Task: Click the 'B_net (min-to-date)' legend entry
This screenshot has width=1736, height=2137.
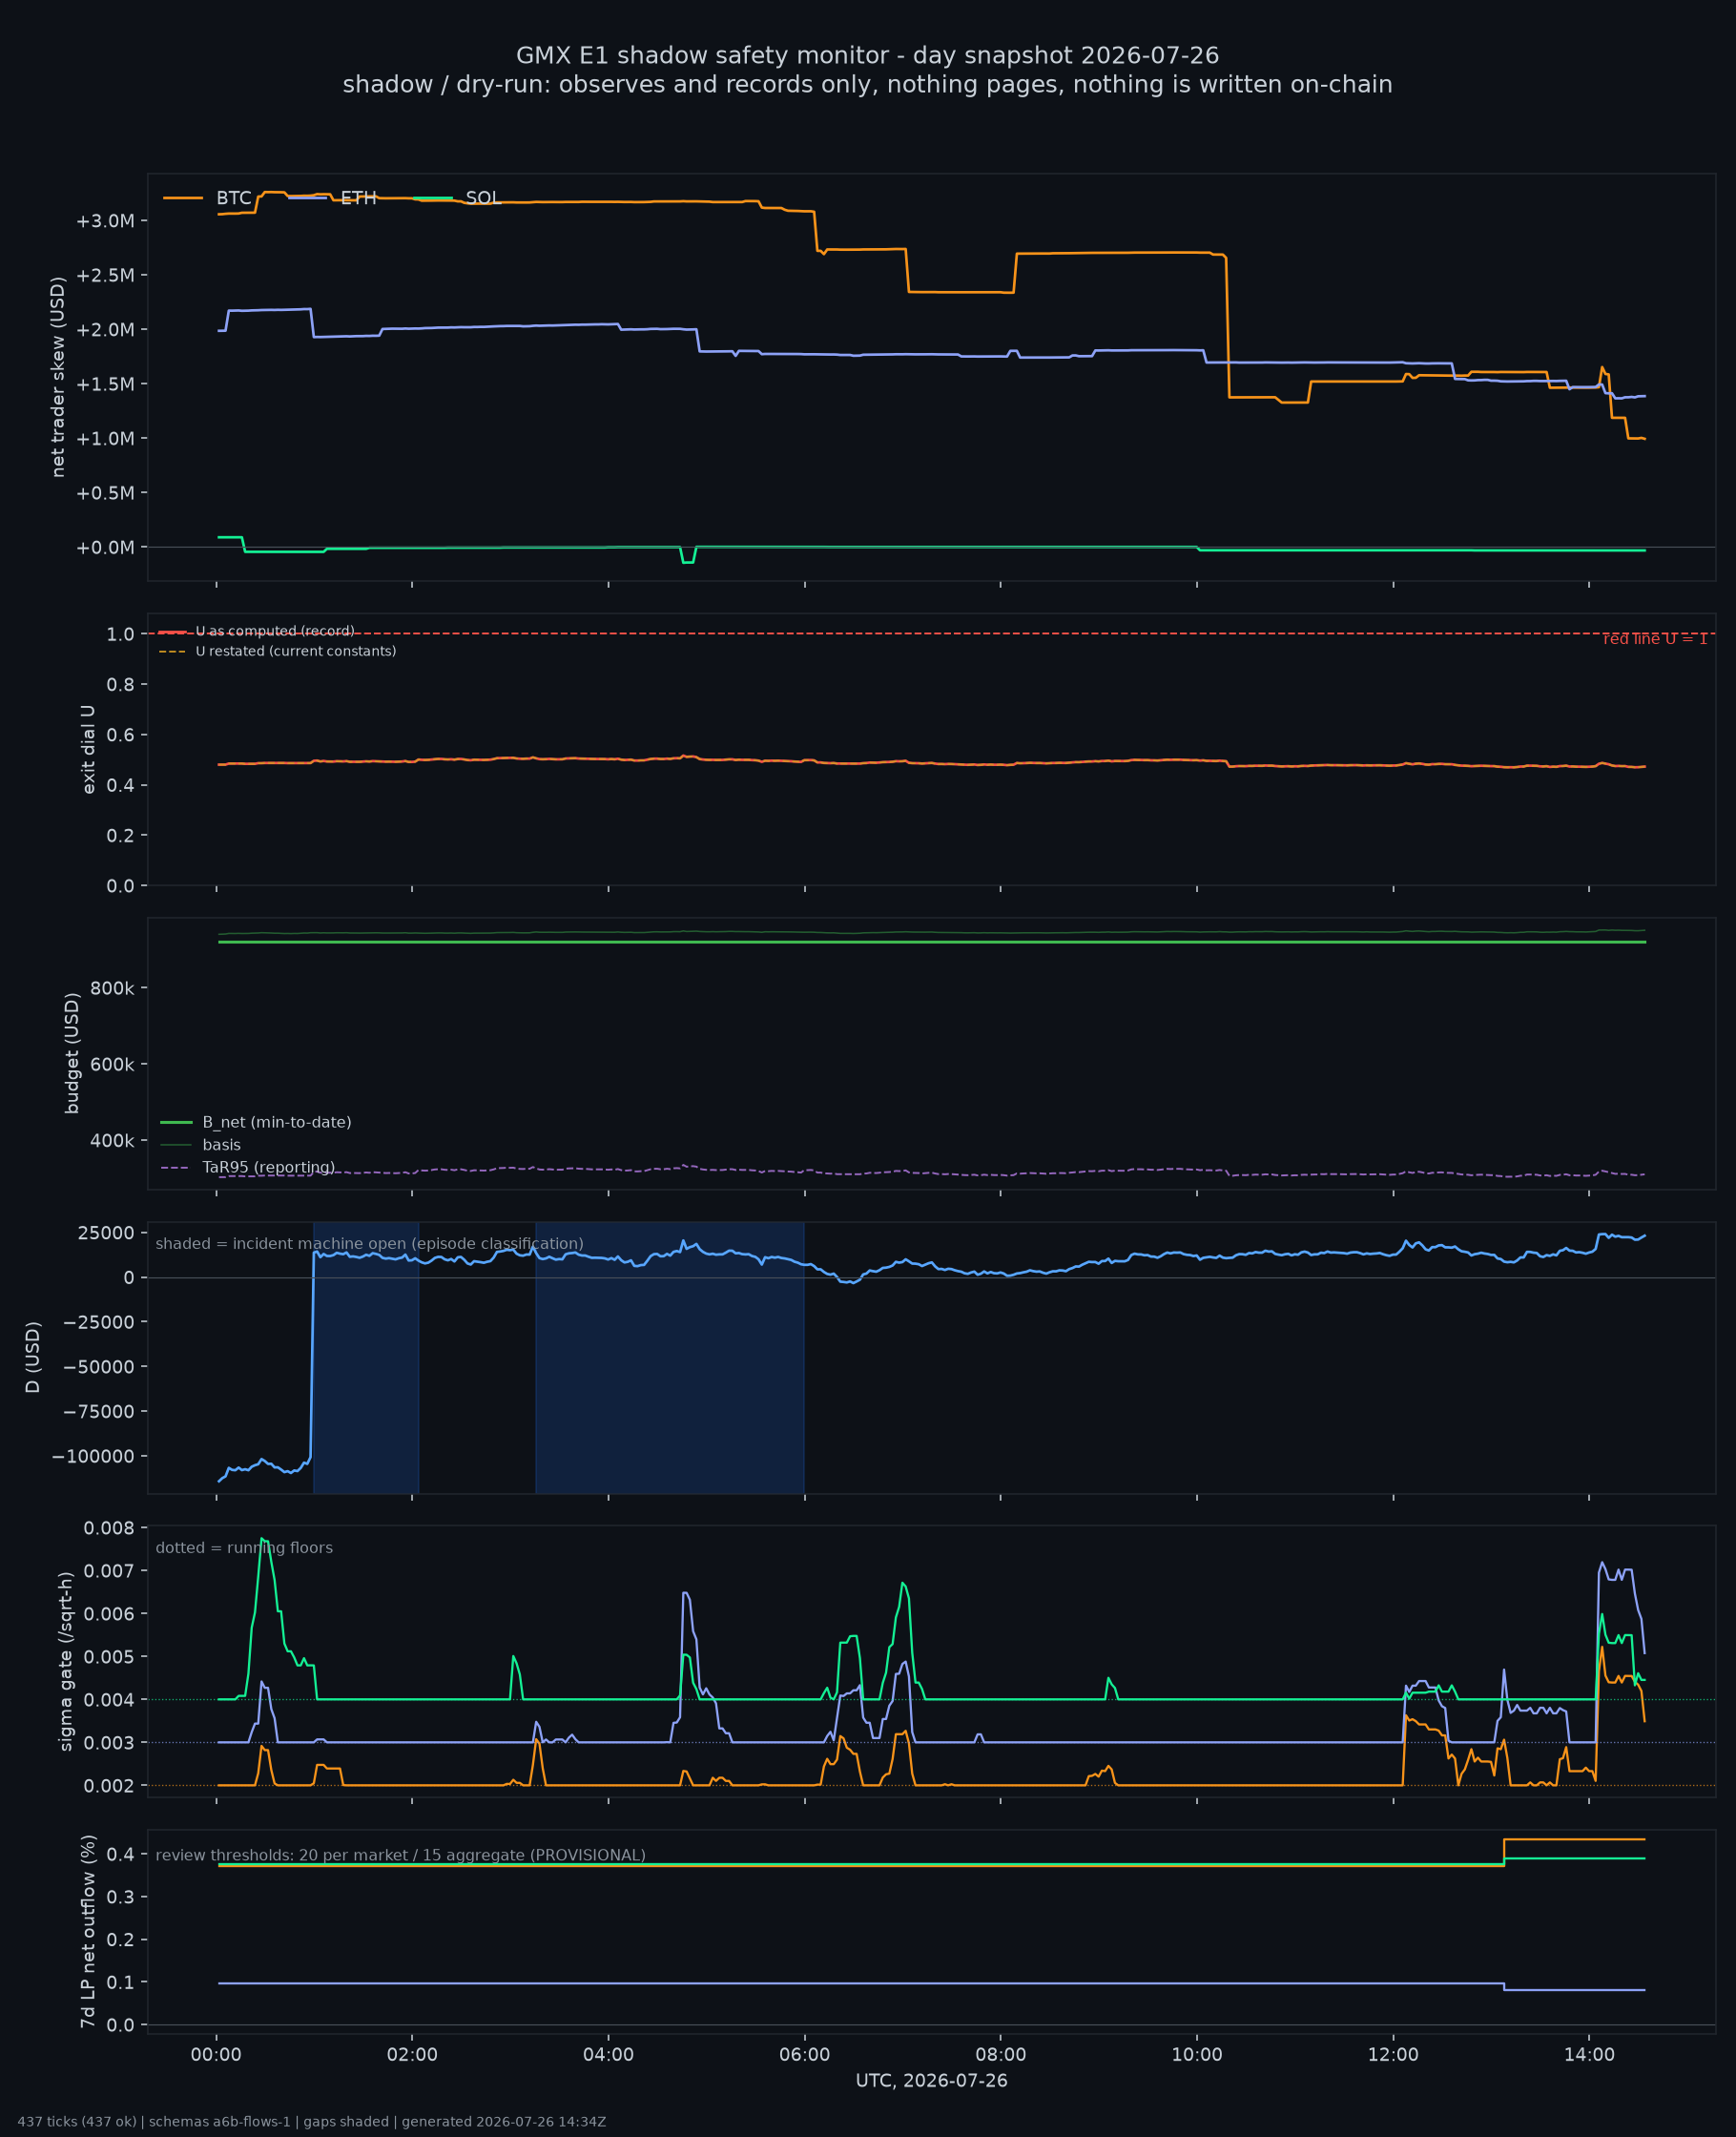Action: tap(277, 1122)
